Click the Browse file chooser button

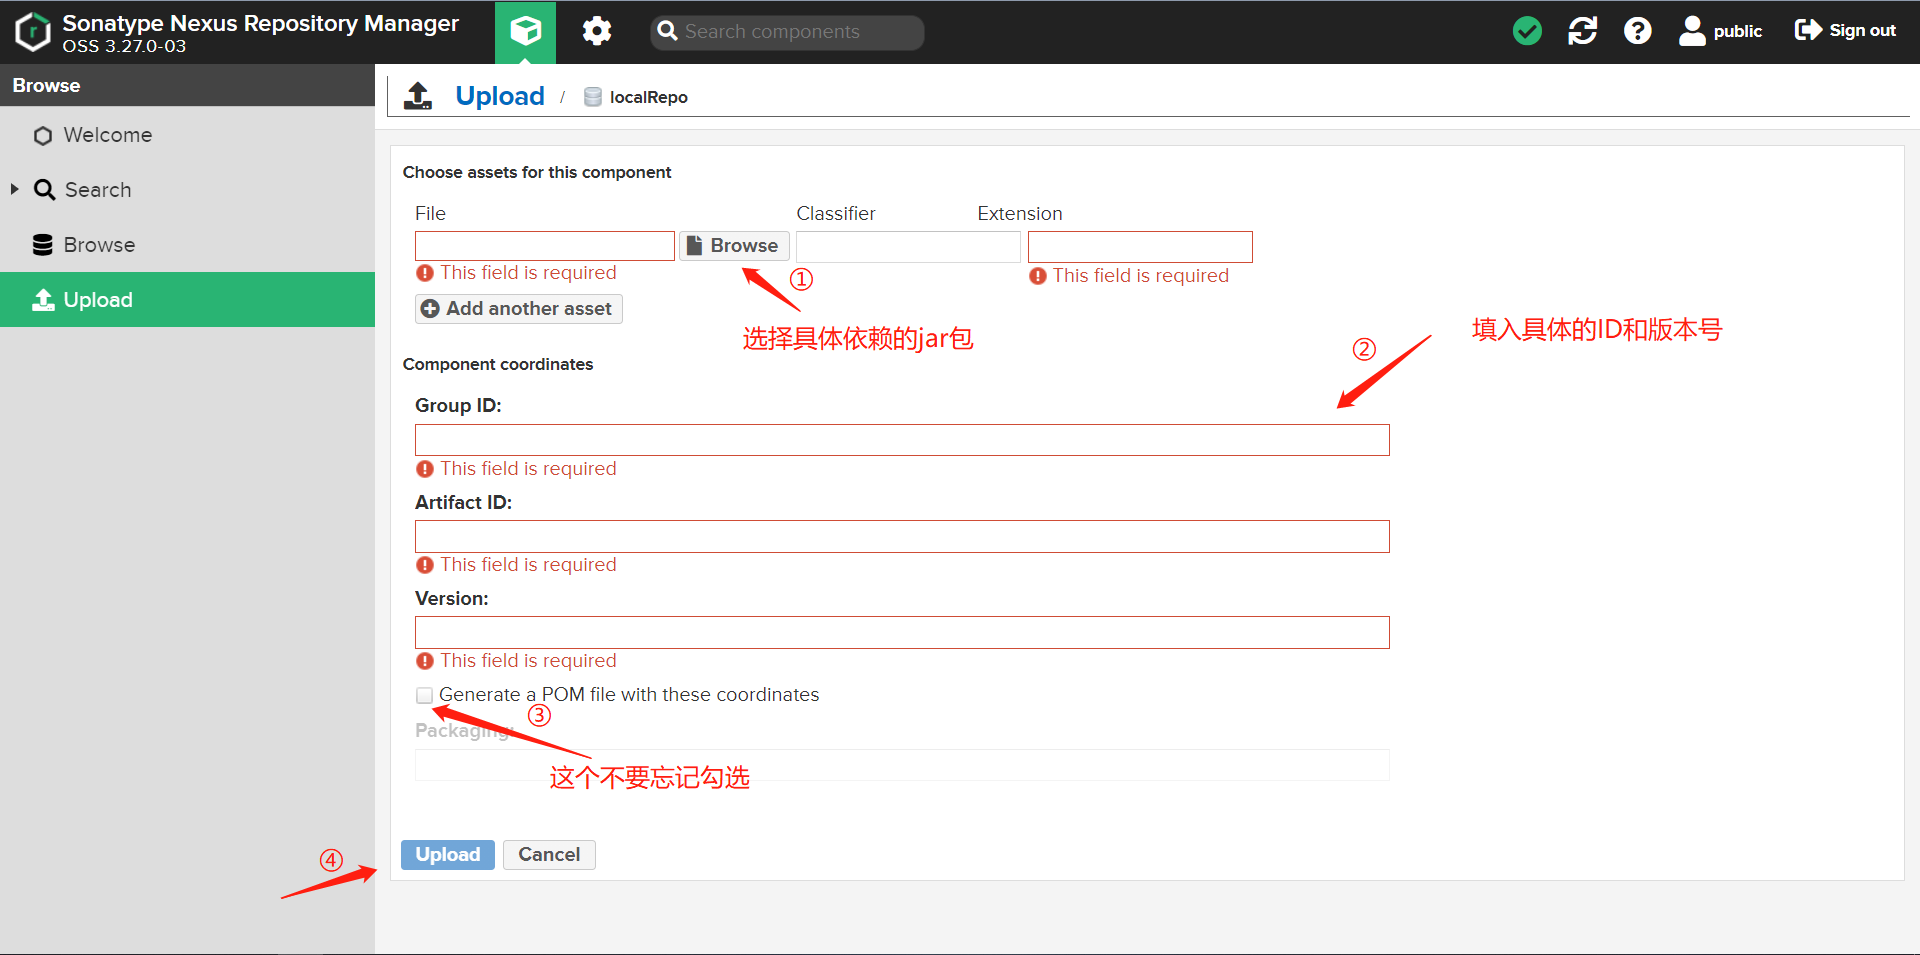coord(734,246)
